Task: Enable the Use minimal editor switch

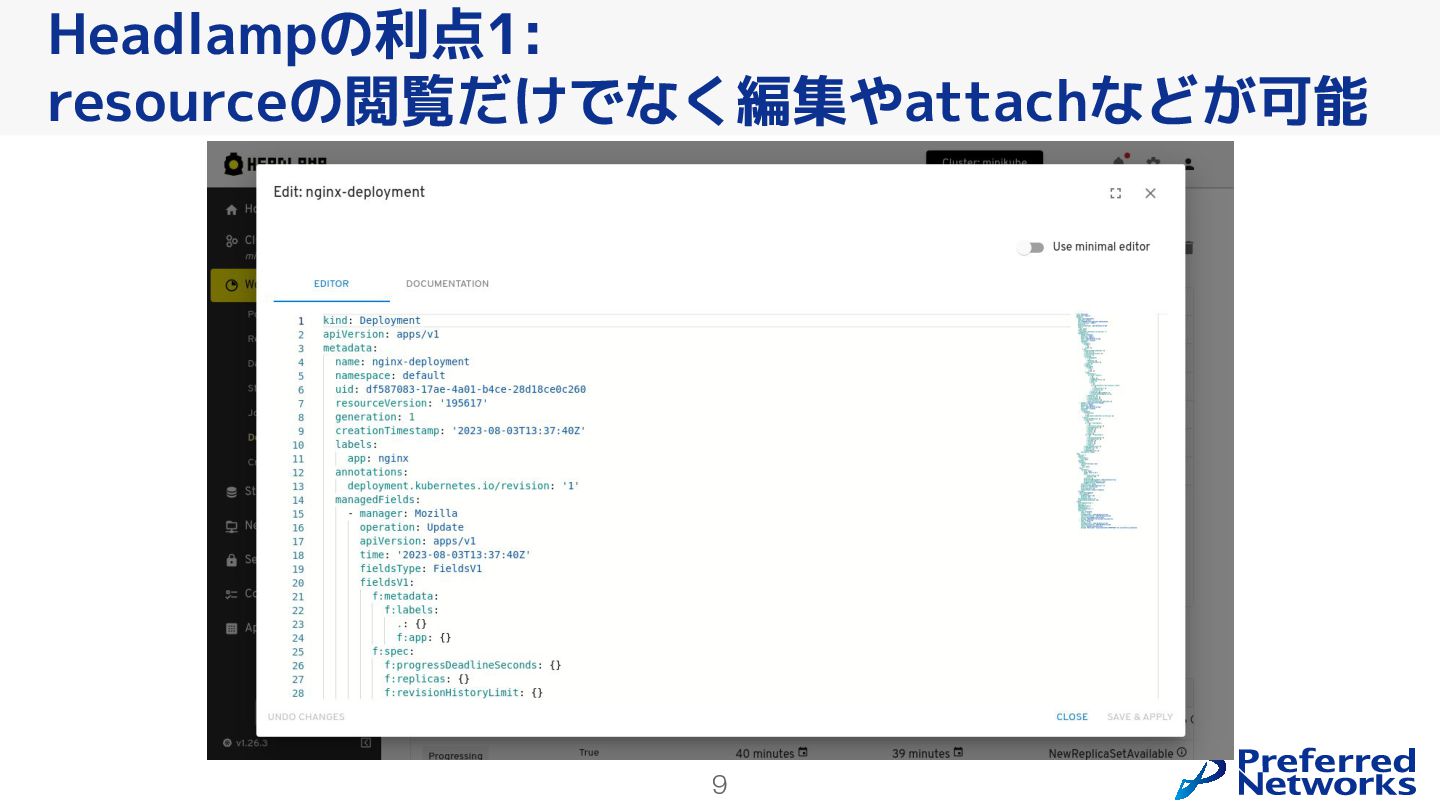Action: click(x=1030, y=247)
